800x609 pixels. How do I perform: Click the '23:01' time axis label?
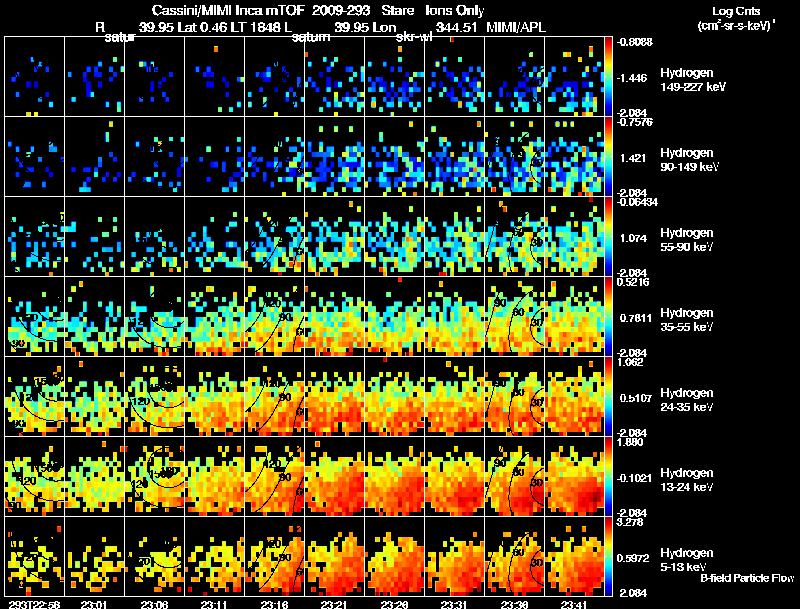[94, 604]
